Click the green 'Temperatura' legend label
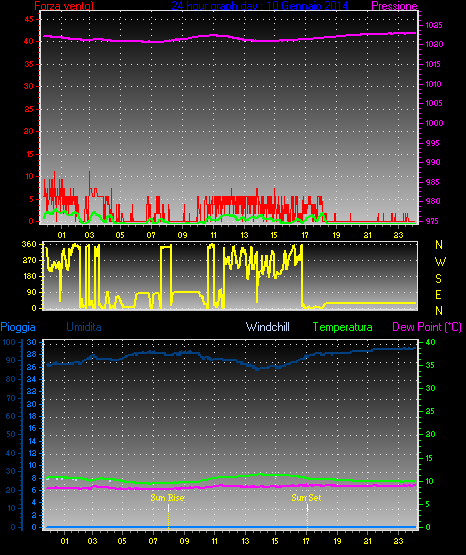 [x=343, y=327]
